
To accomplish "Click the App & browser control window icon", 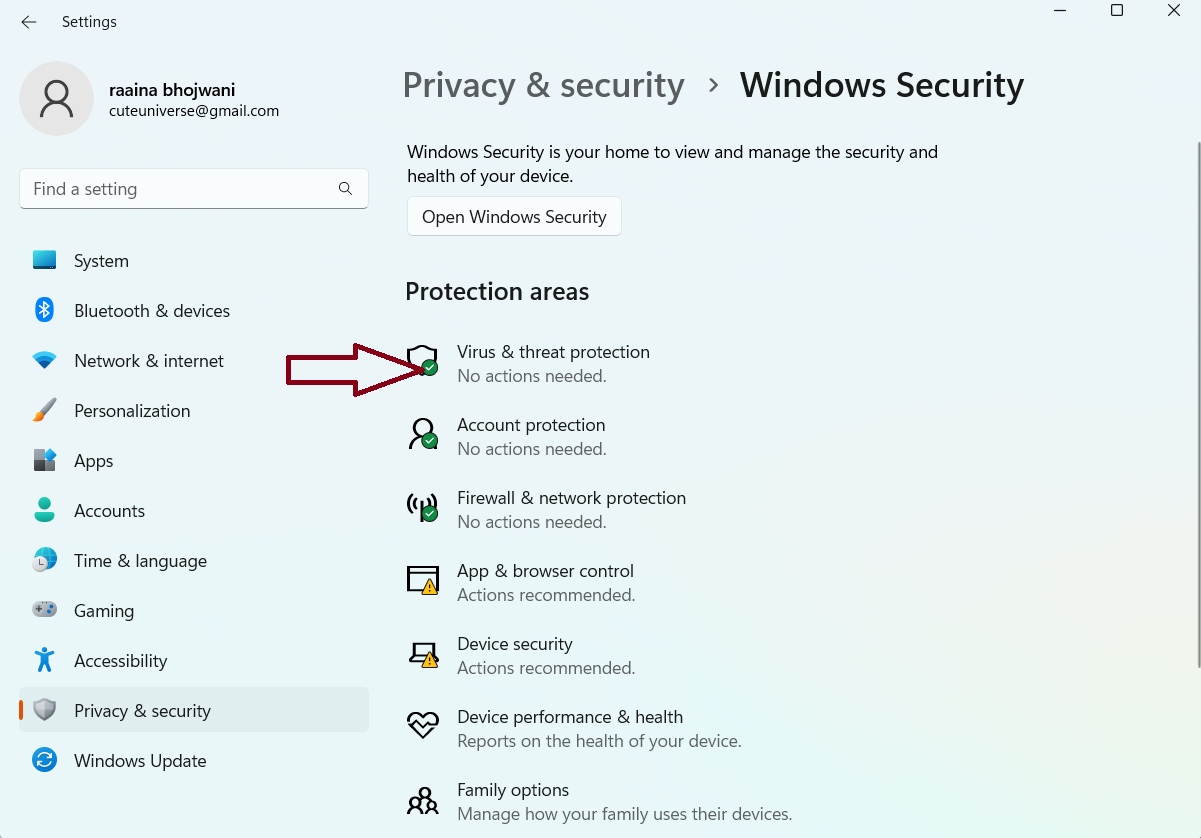I will 423,579.
